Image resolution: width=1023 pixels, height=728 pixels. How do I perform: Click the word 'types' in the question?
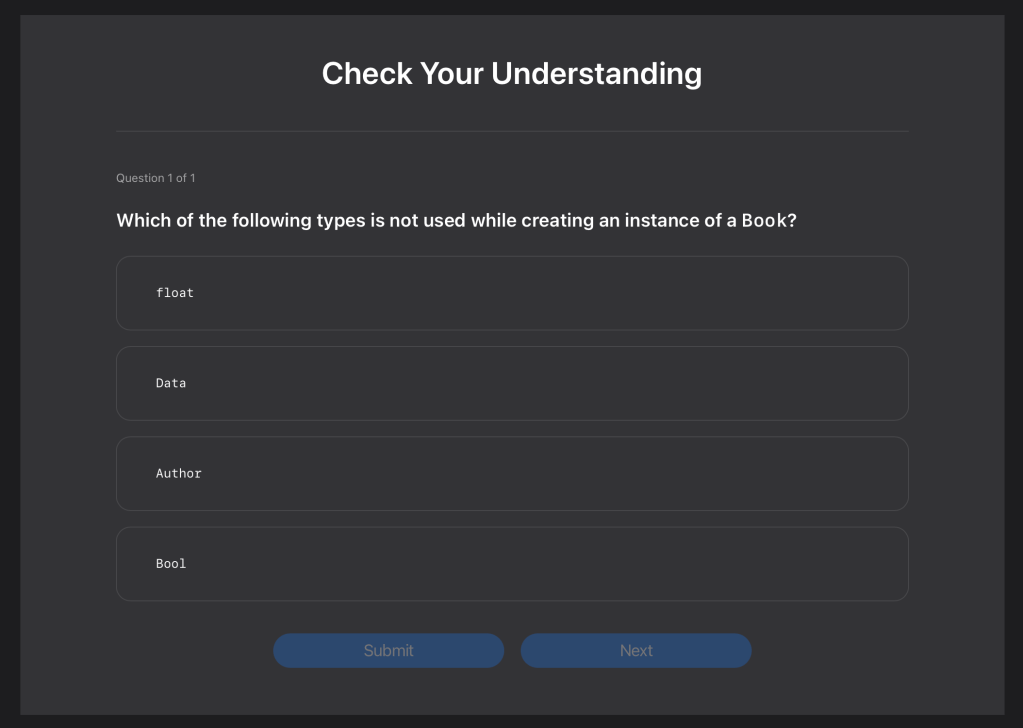341,220
